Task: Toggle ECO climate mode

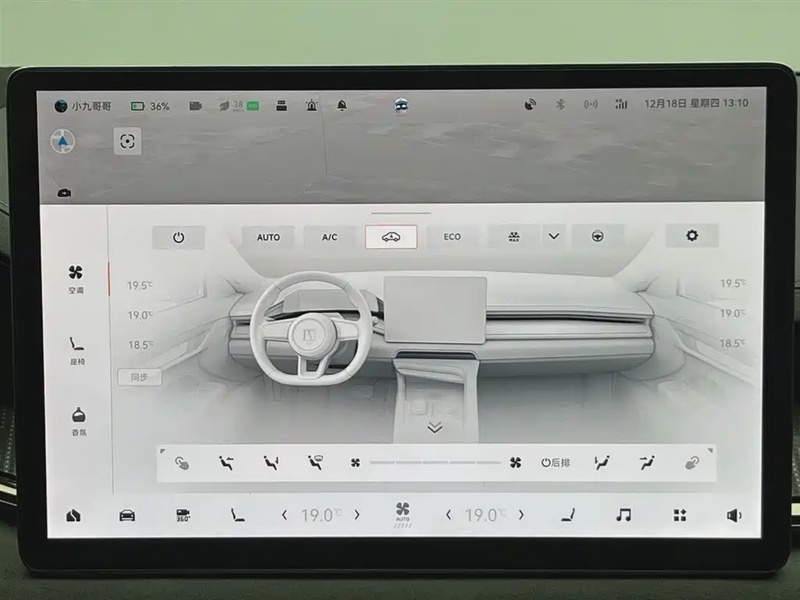Action: pyautogui.click(x=452, y=237)
